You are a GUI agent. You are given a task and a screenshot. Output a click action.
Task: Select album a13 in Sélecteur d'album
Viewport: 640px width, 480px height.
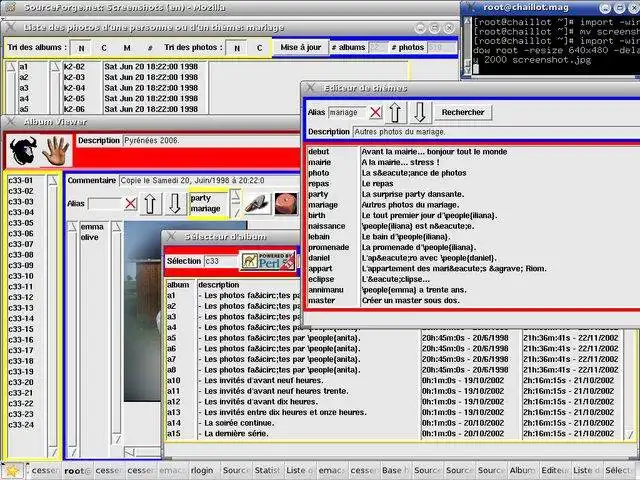(x=174, y=412)
